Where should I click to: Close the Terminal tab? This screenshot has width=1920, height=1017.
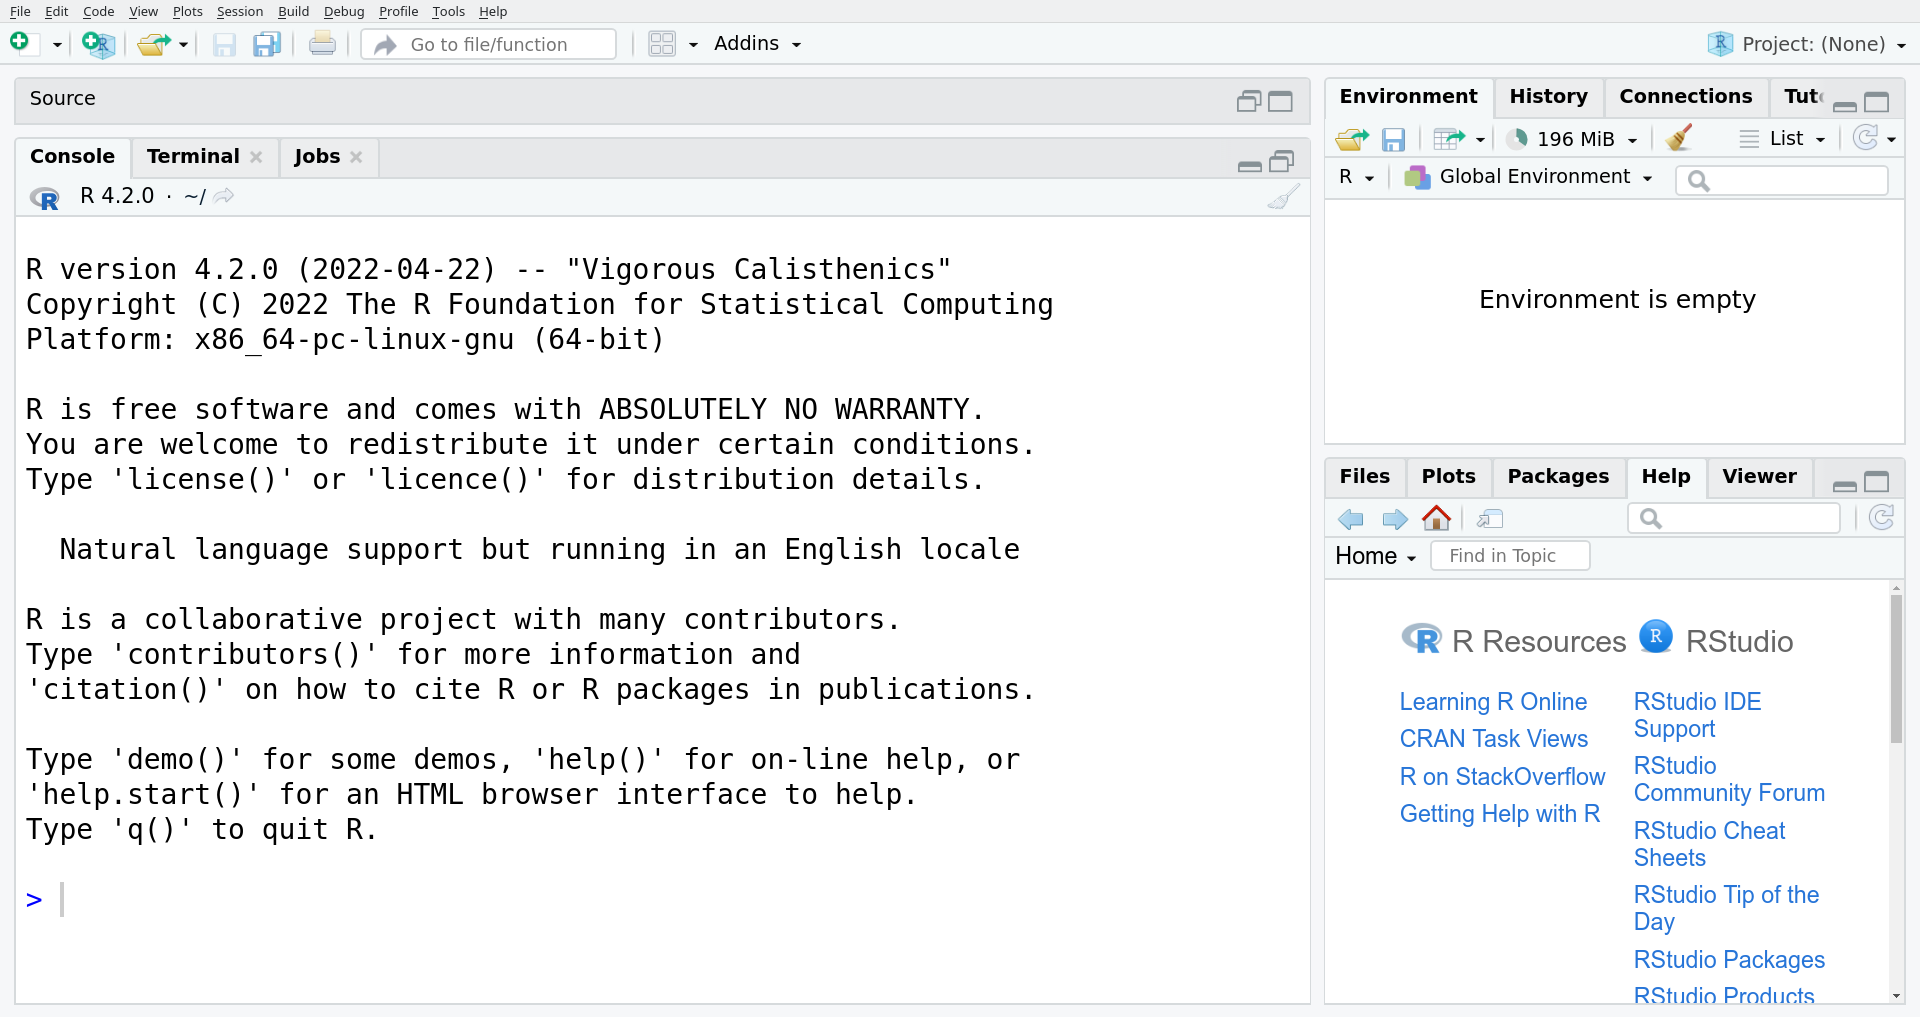tap(256, 157)
